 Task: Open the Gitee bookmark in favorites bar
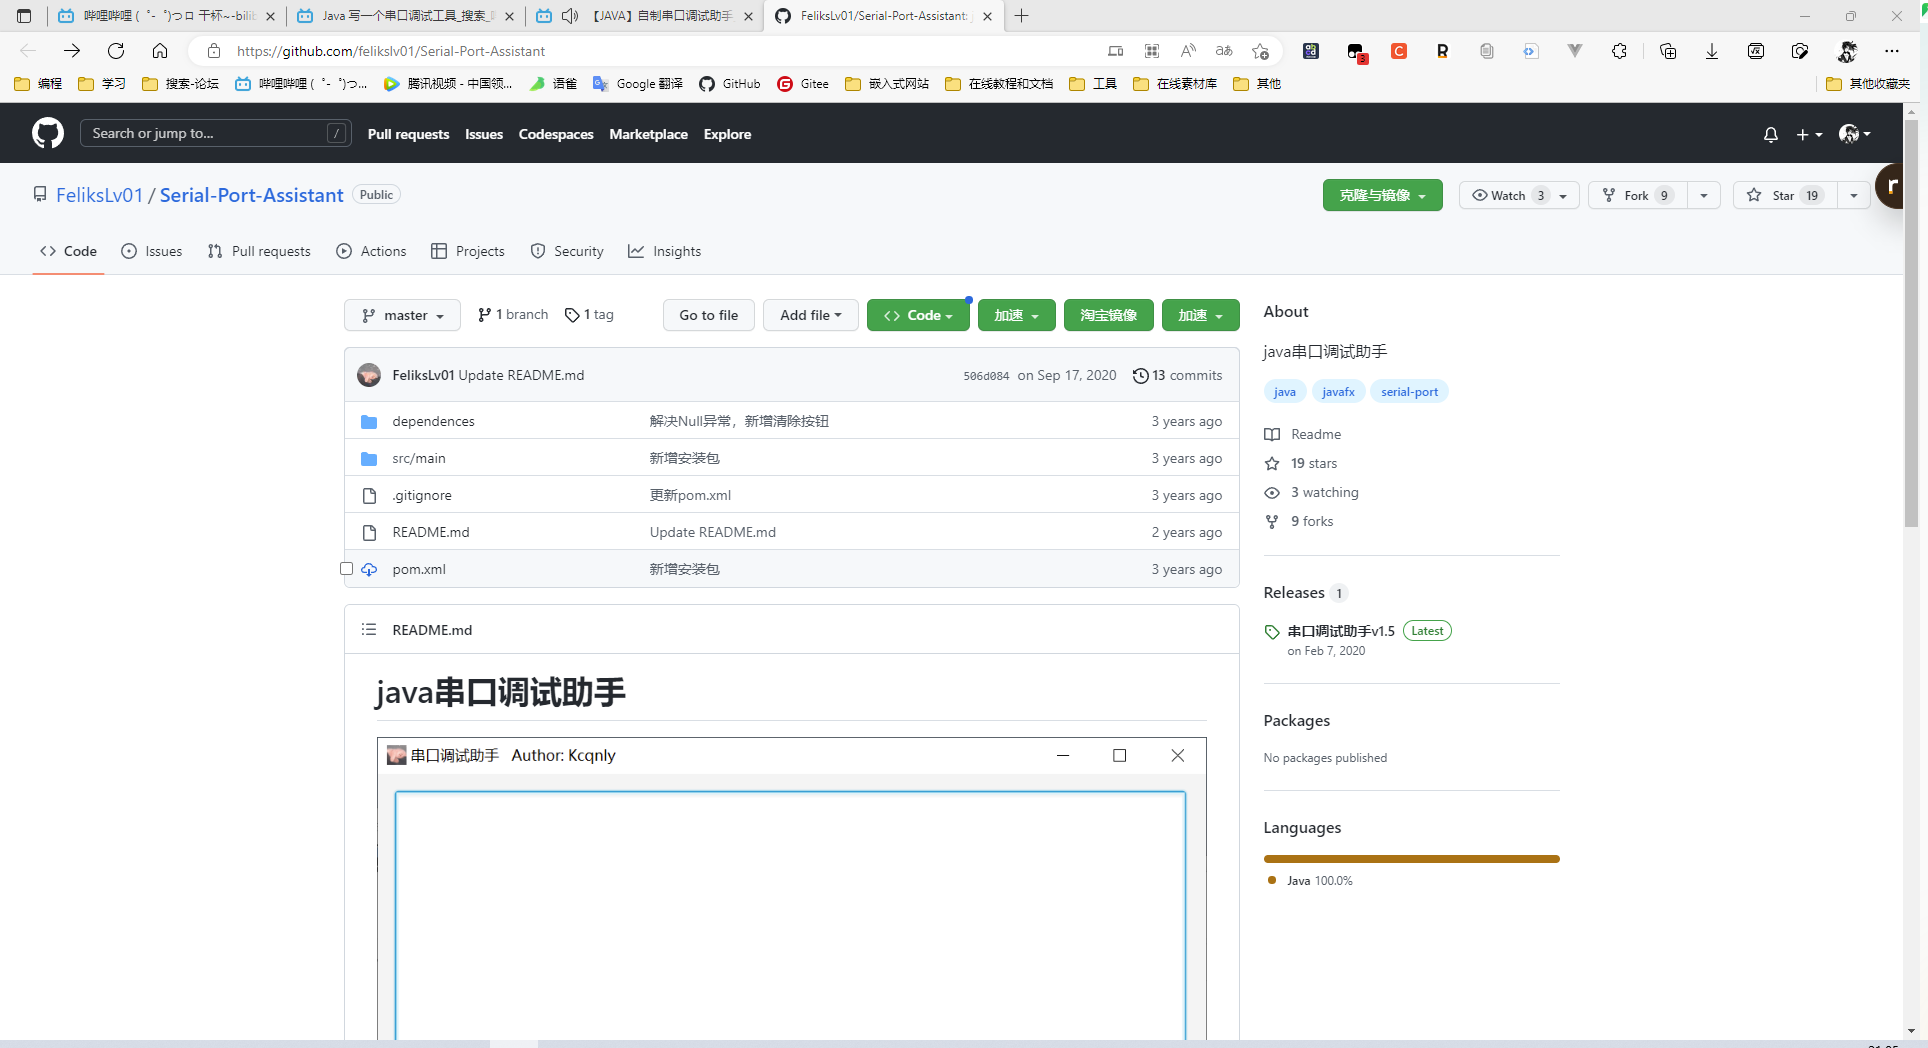click(x=803, y=84)
